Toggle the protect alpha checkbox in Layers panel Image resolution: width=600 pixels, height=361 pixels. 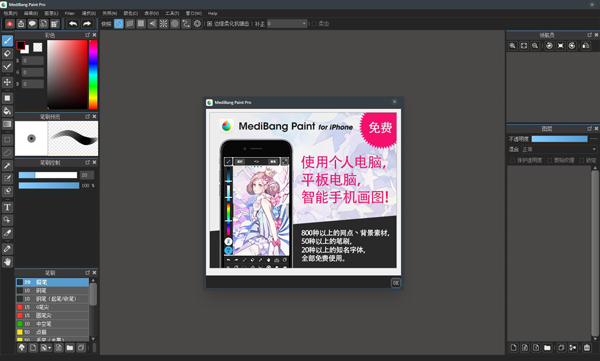point(512,160)
